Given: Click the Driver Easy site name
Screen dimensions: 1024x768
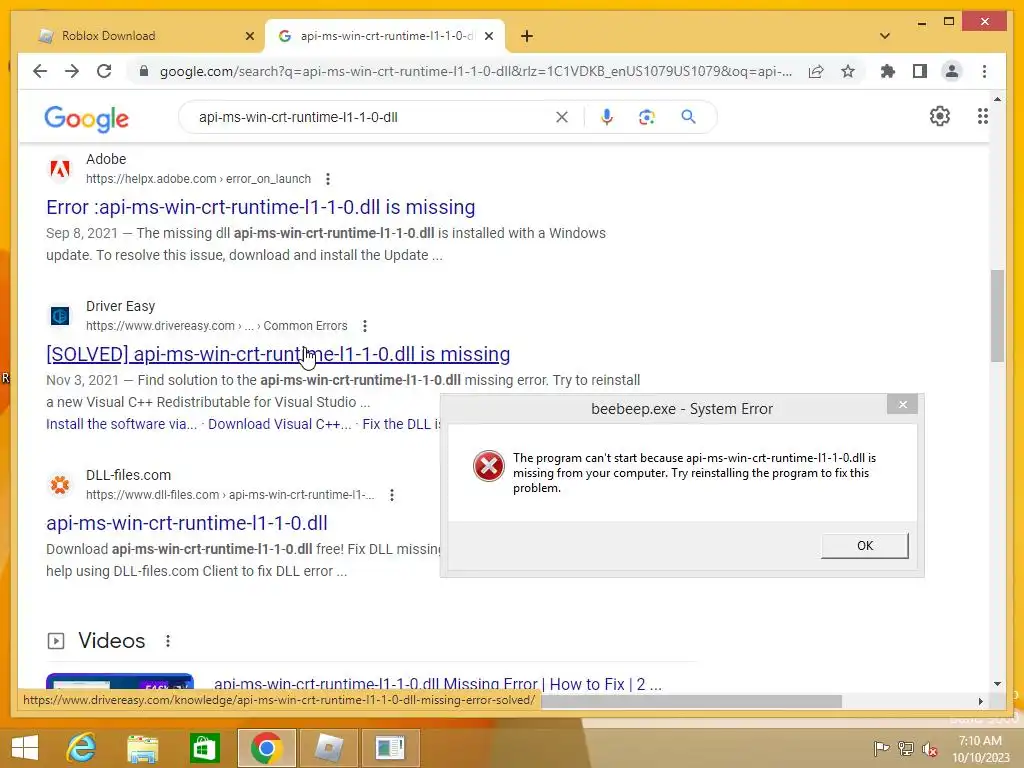Looking at the screenshot, I should tap(121, 306).
